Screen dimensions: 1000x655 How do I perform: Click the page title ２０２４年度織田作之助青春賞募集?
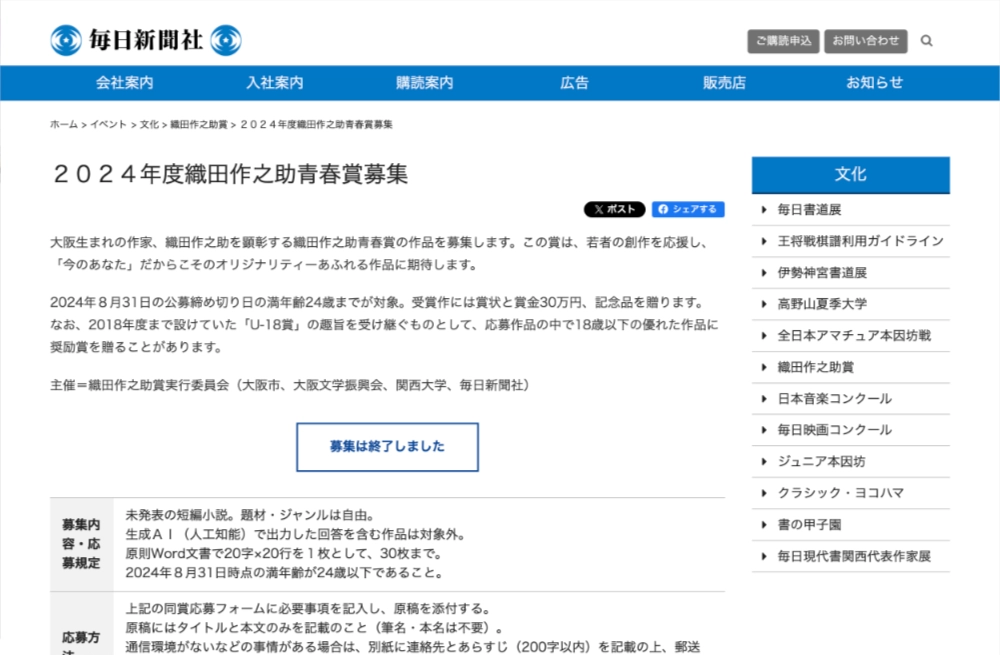coord(230,174)
